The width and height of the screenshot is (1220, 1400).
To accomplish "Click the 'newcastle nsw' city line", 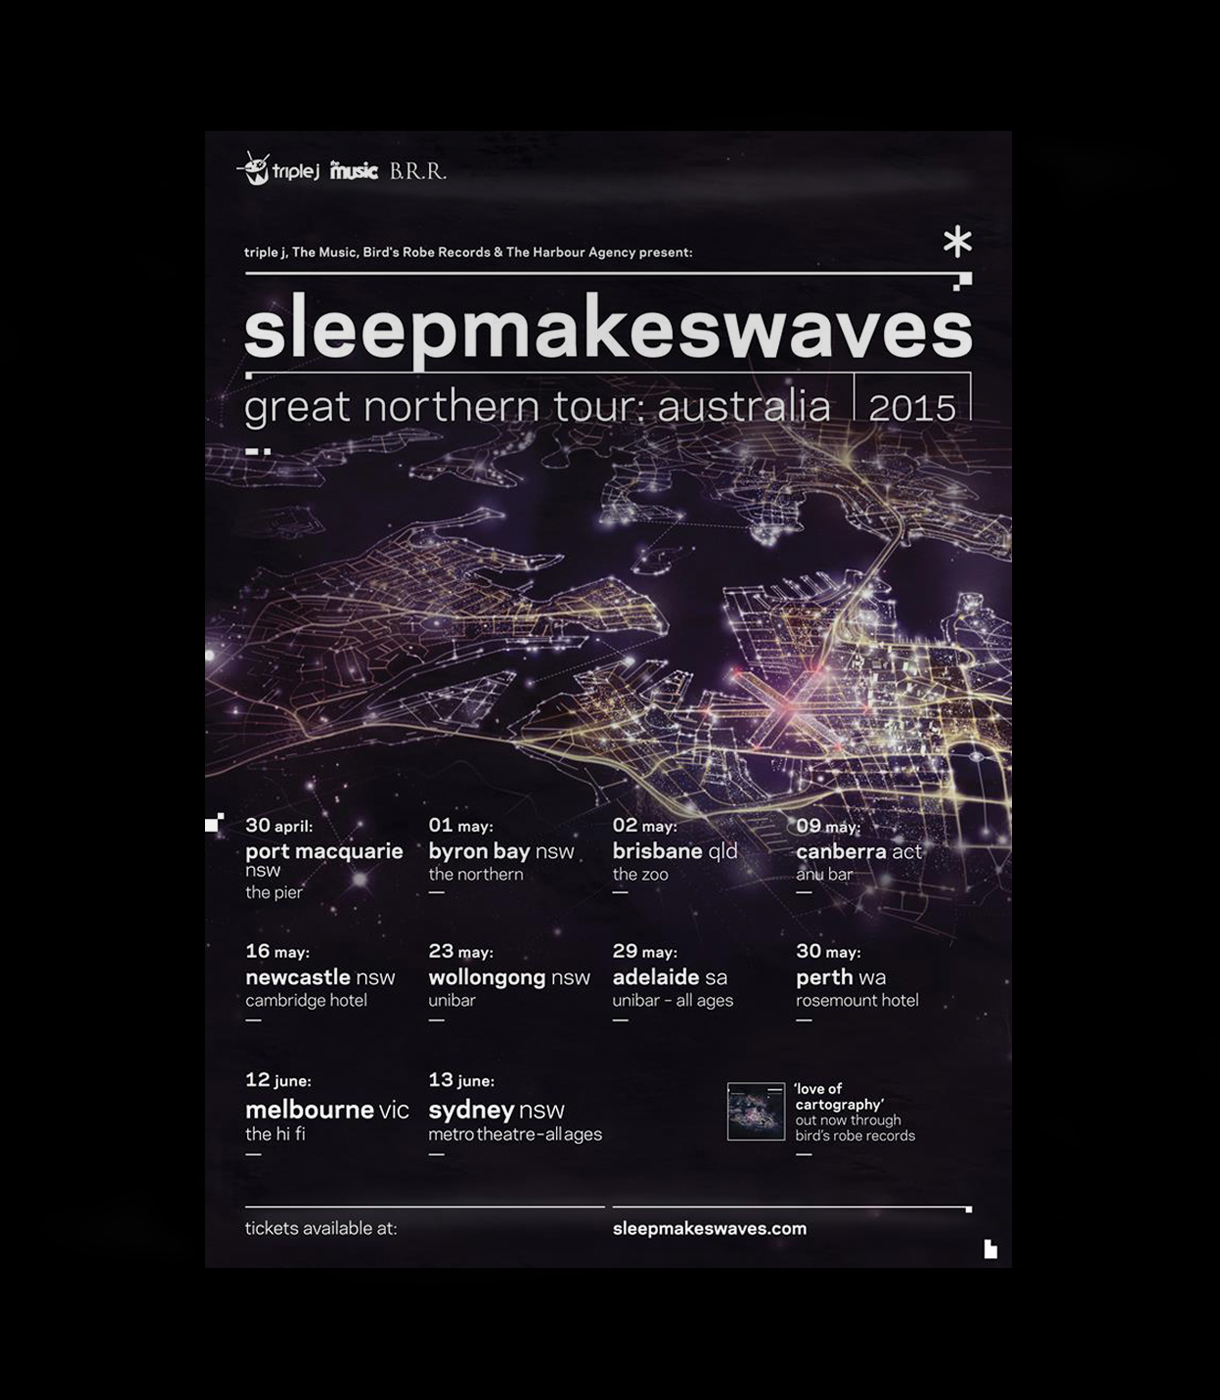I will click(320, 977).
